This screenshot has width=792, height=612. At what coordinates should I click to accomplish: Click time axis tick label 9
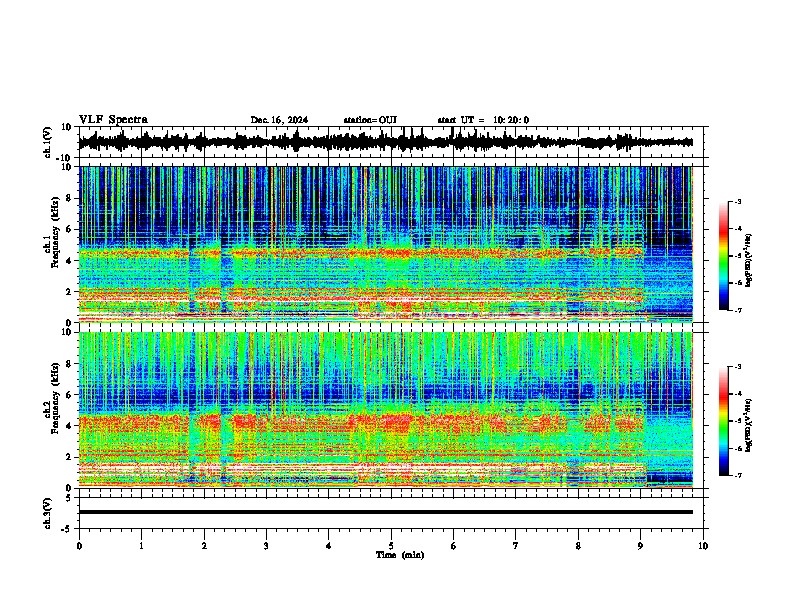640,546
